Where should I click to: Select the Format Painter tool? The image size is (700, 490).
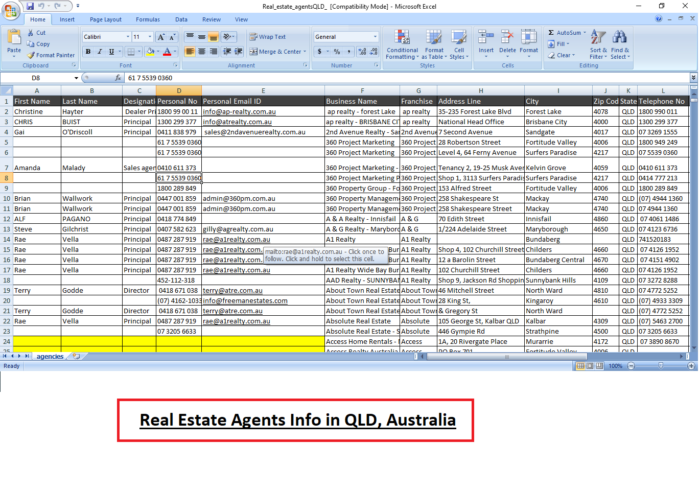pos(51,55)
